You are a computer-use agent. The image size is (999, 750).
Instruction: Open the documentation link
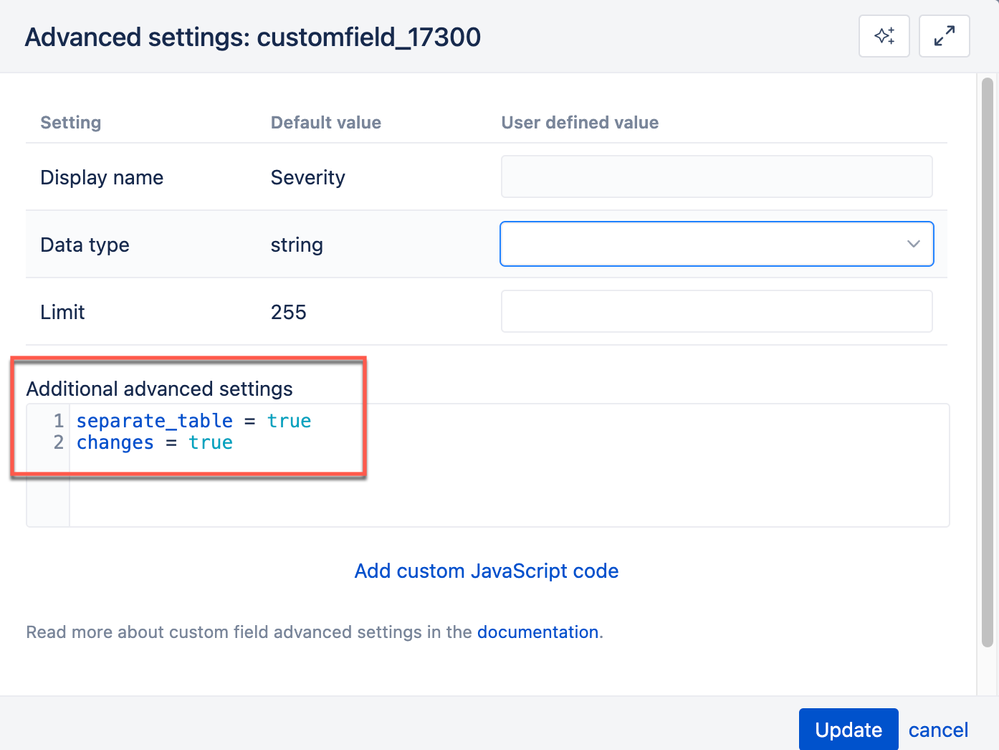click(x=537, y=632)
